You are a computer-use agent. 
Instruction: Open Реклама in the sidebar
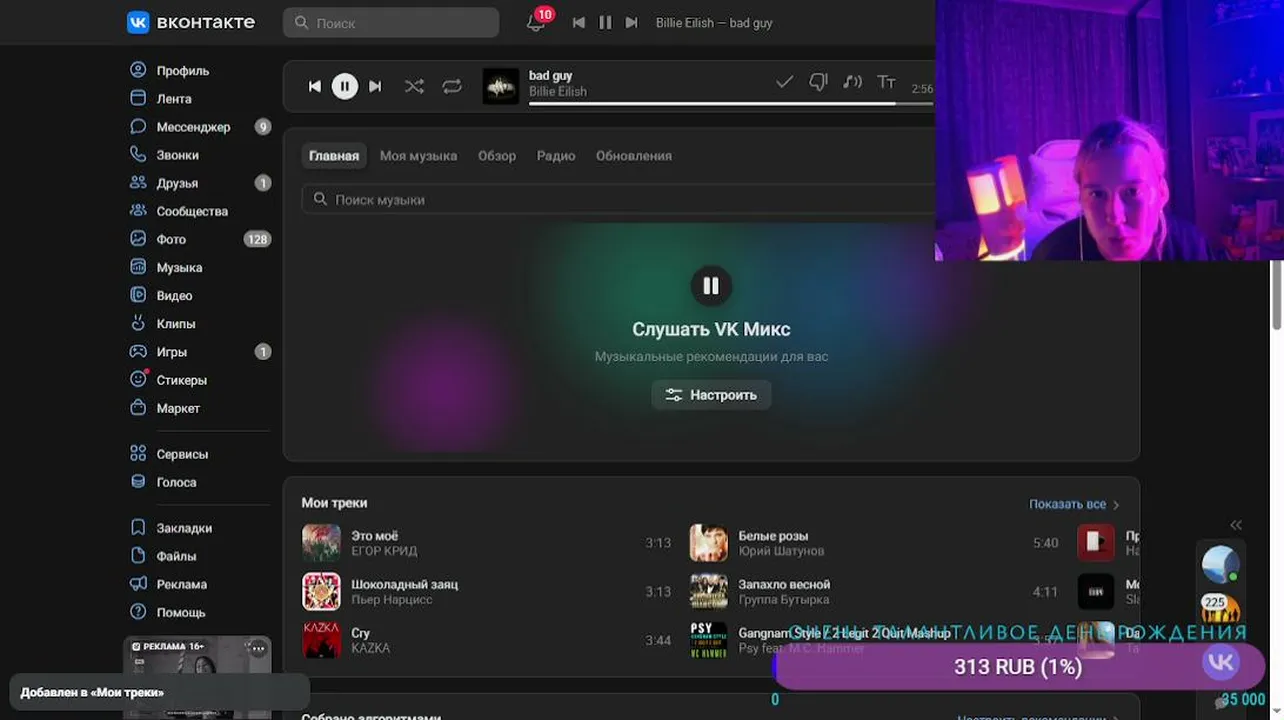click(181, 584)
